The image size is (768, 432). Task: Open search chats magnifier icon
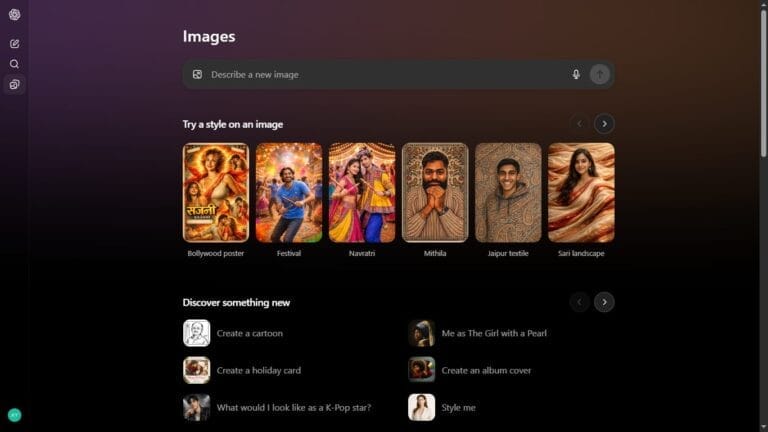[14, 64]
